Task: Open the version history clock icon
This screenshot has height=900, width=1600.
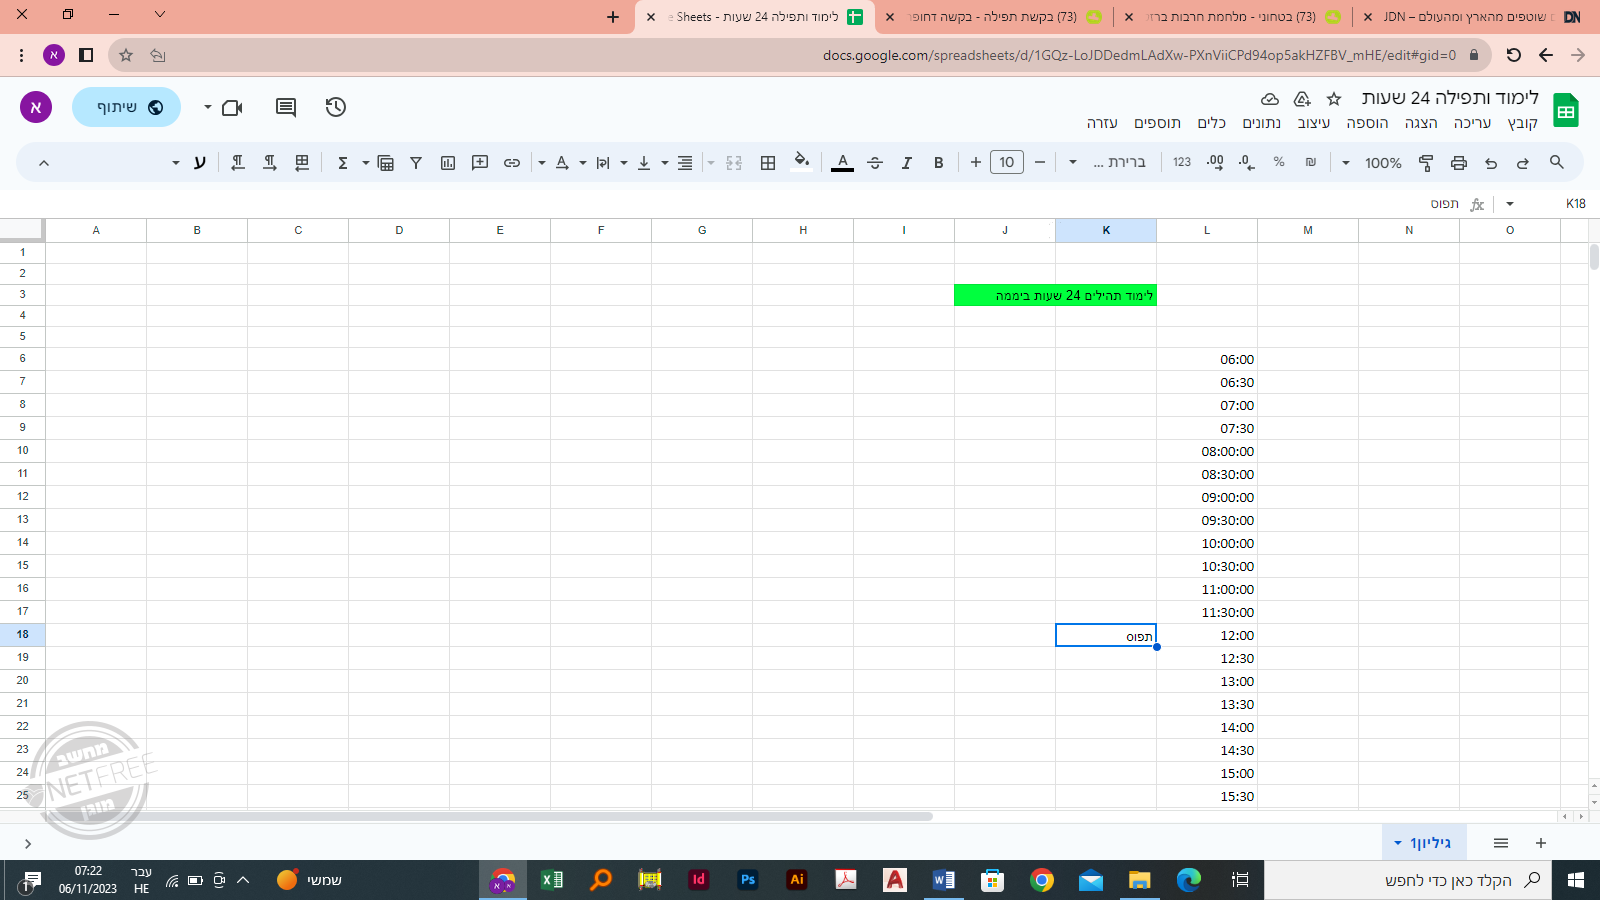Action: [x=336, y=107]
